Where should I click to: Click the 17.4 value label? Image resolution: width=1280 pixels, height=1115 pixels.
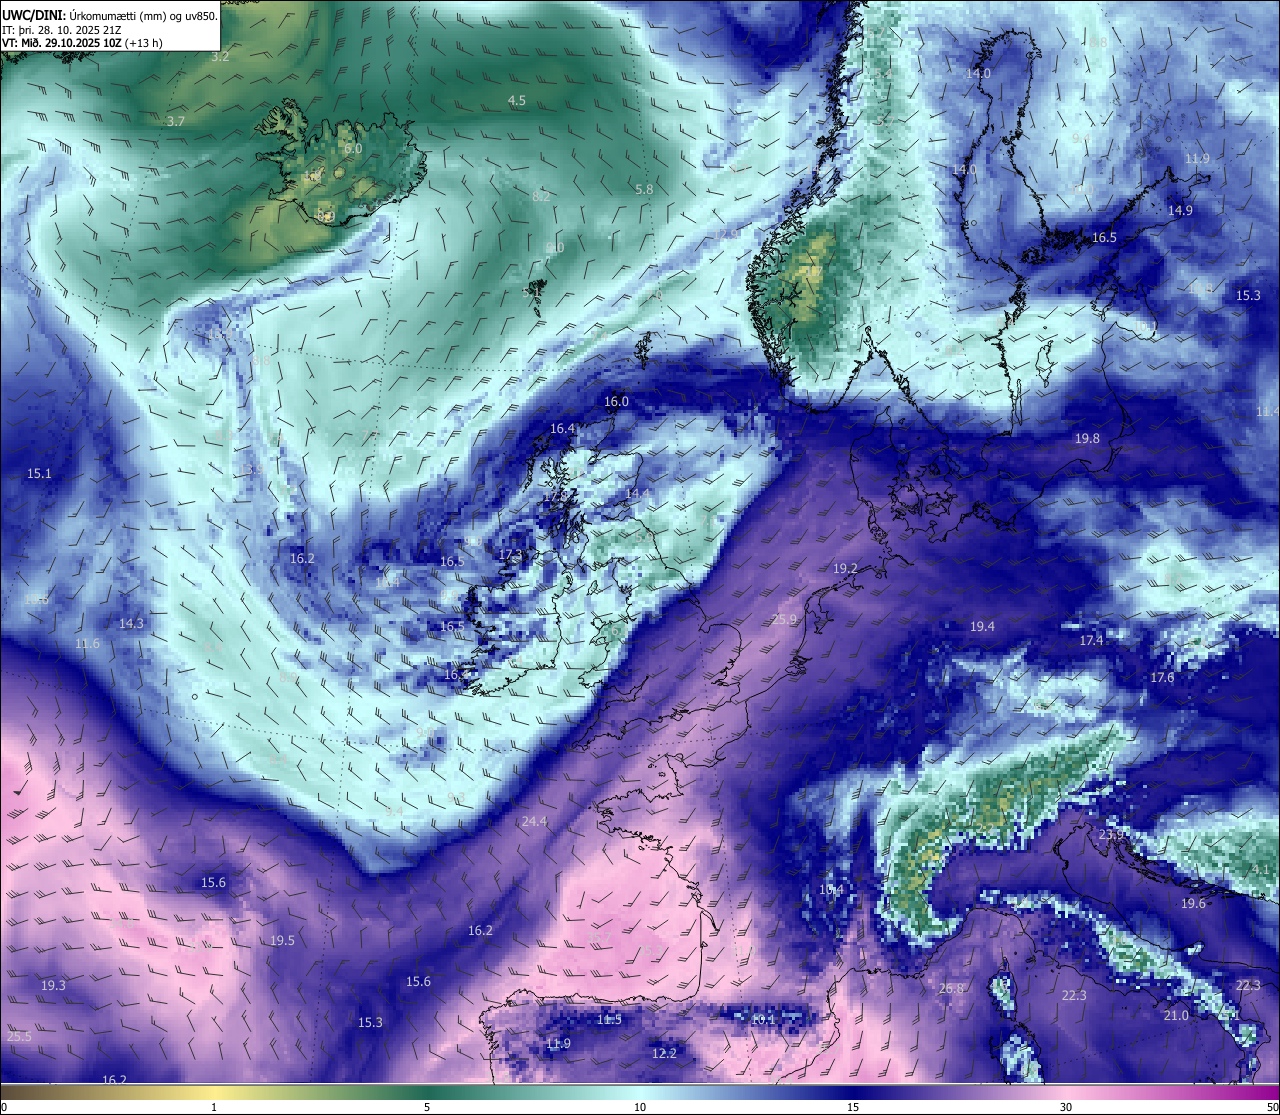[x=1091, y=641]
